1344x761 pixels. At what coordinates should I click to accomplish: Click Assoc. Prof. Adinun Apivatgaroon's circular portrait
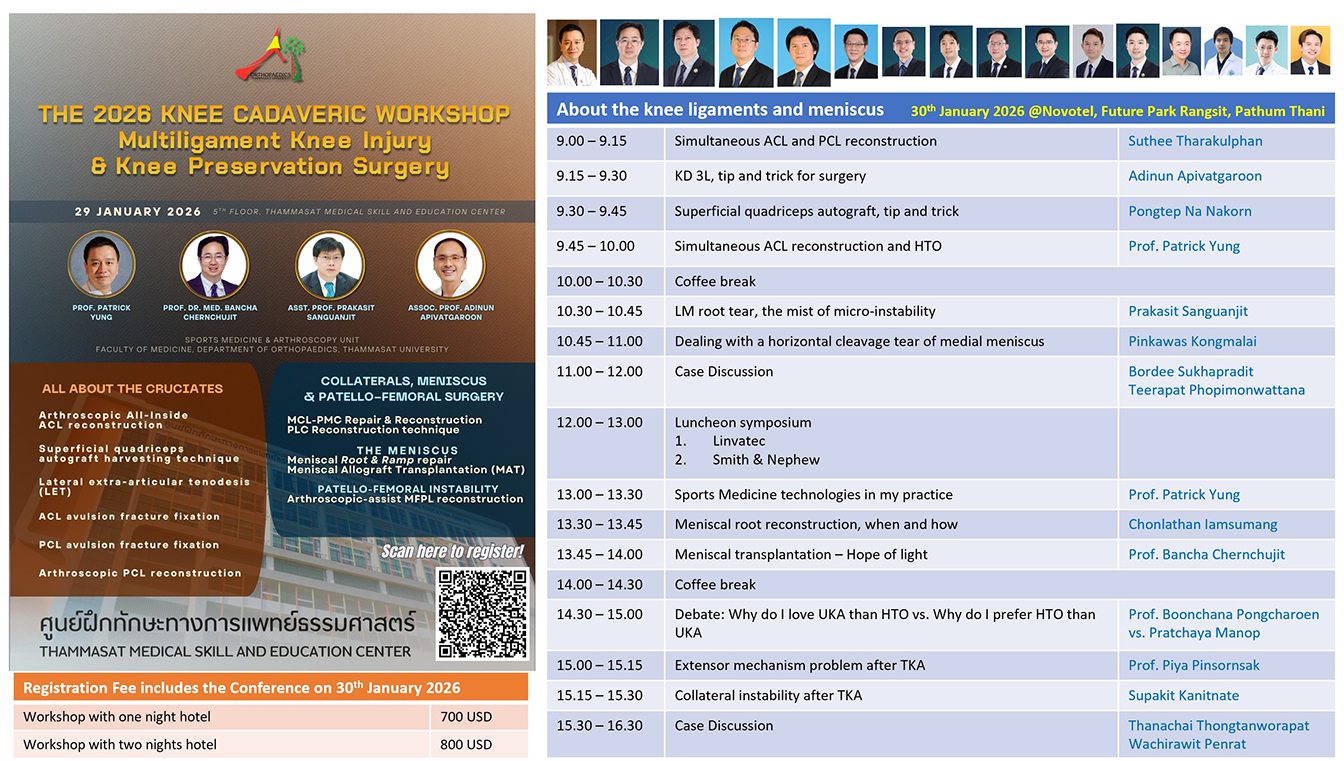pos(450,265)
